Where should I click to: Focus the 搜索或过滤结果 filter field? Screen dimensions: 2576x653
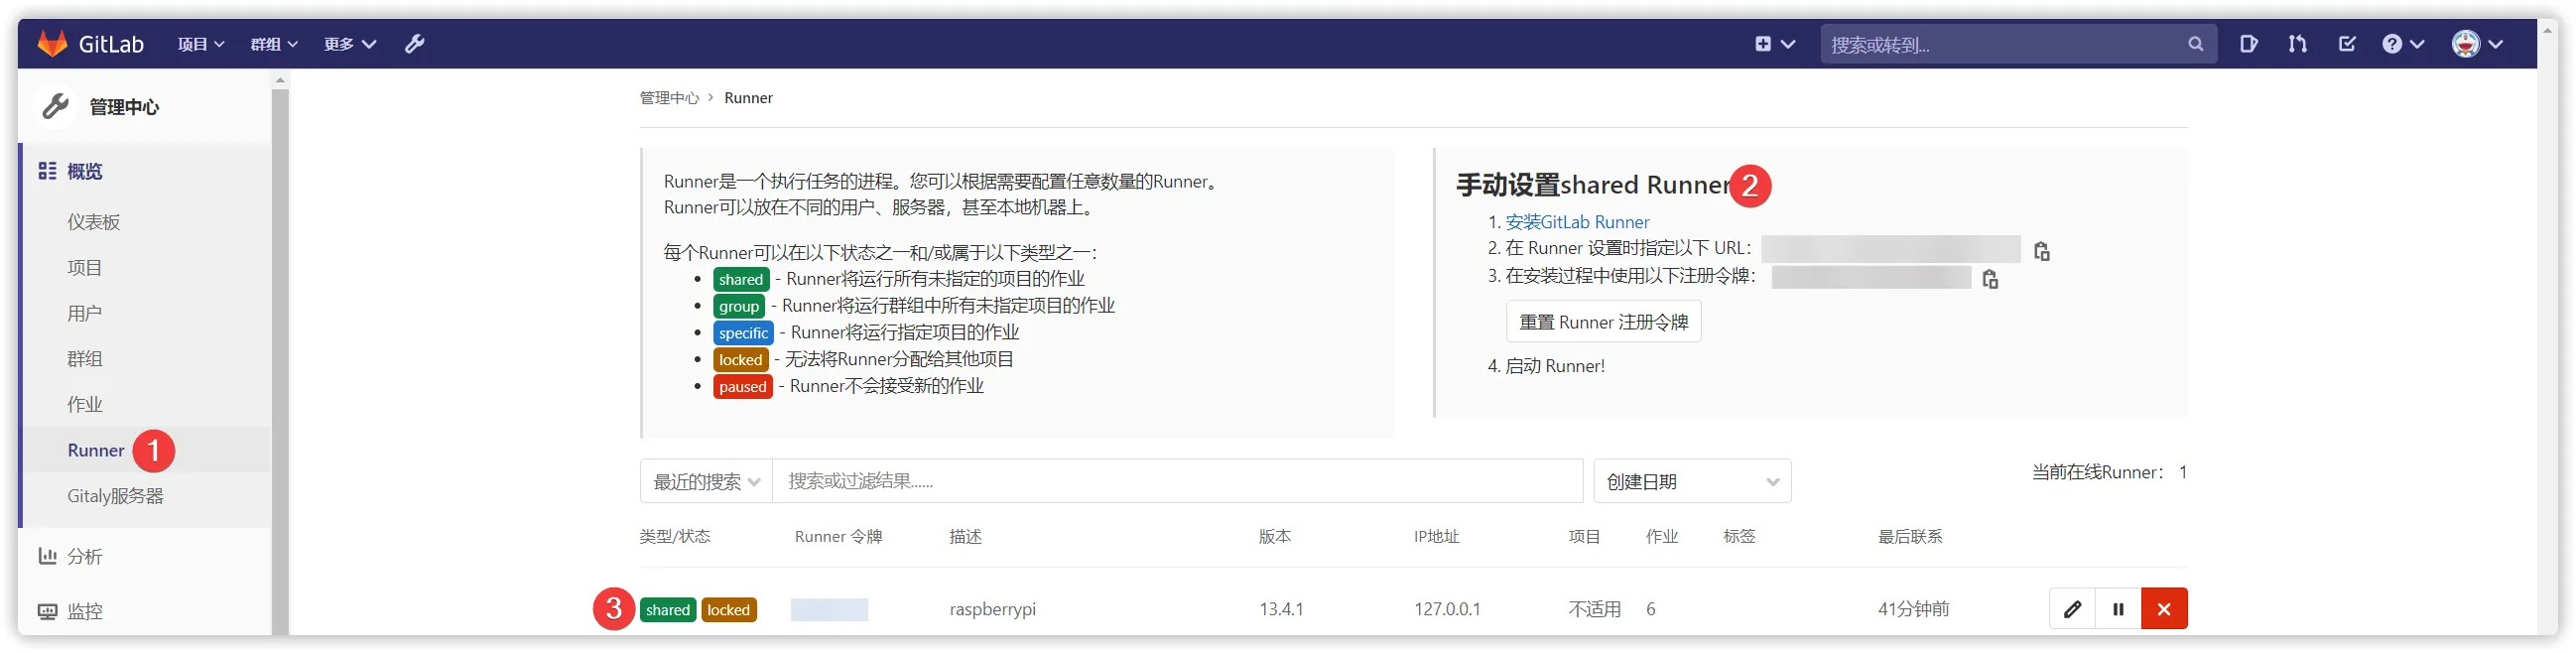tap(1177, 481)
